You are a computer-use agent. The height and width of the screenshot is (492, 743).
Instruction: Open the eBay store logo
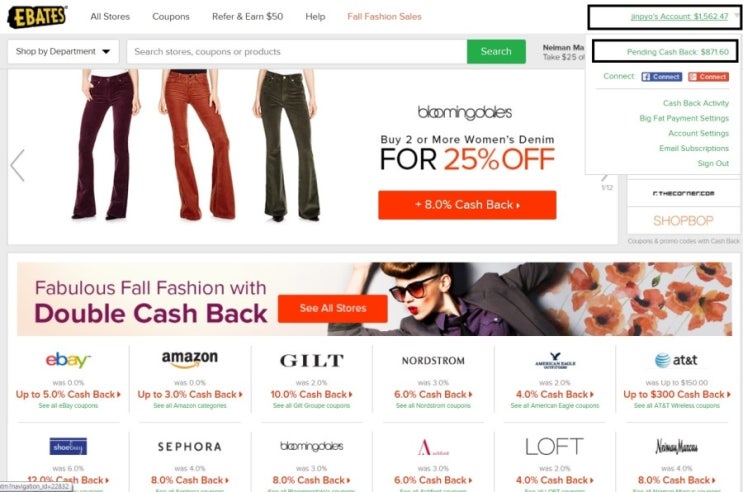[68, 360]
